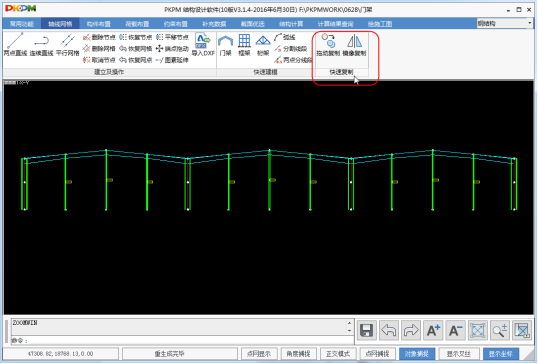Click the drag copy button (拖动复制)
This screenshot has width=538, height=364.
(328, 45)
